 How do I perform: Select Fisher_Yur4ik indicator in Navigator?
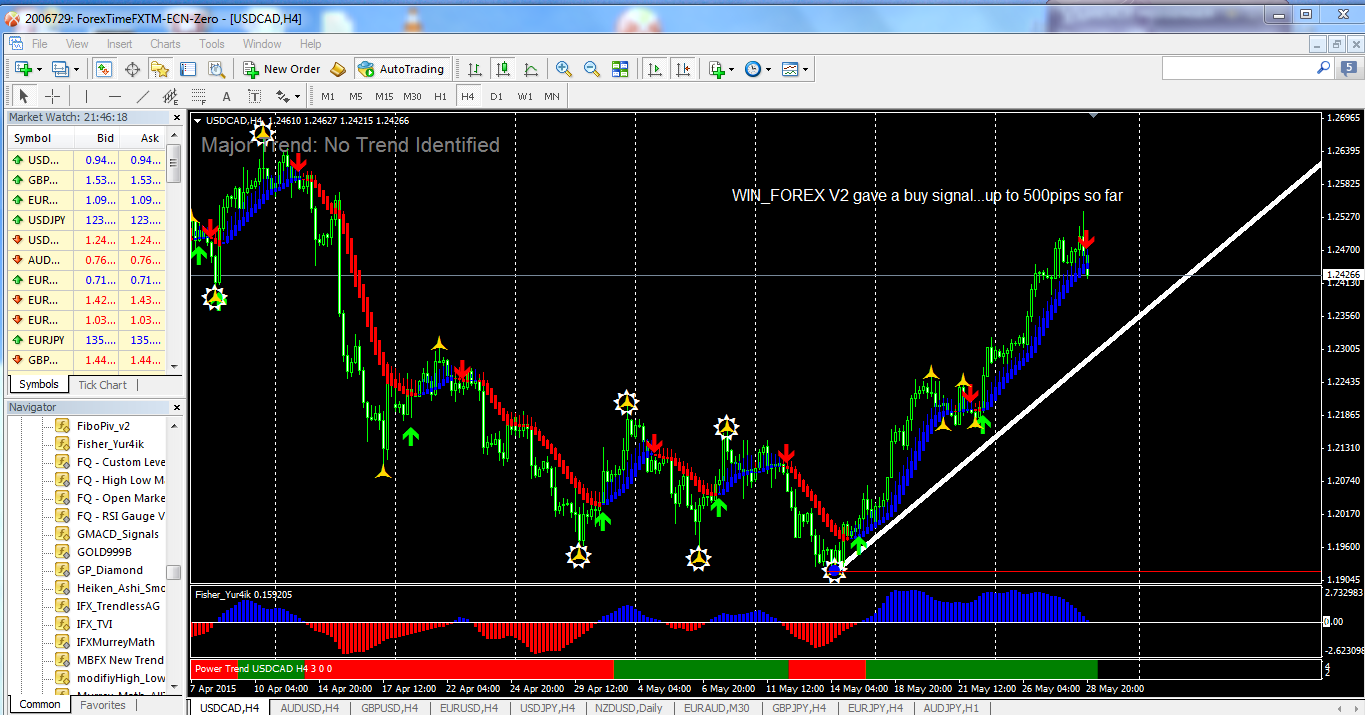click(110, 444)
